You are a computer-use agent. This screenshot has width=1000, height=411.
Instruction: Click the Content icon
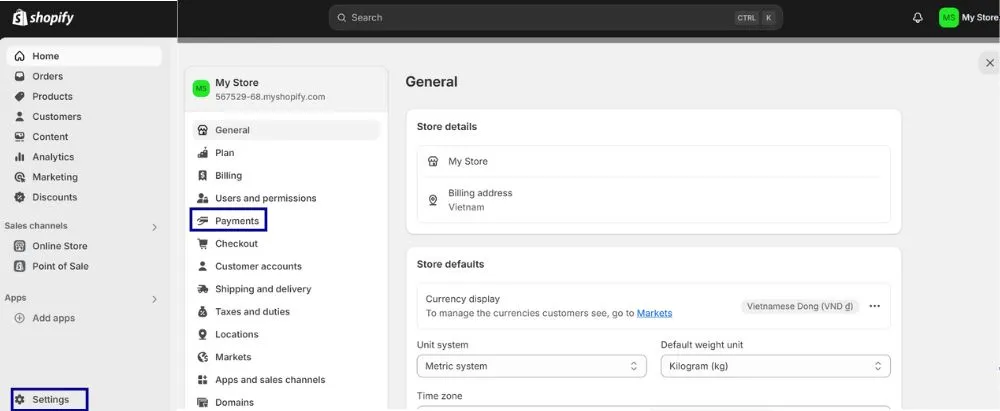click(20, 137)
